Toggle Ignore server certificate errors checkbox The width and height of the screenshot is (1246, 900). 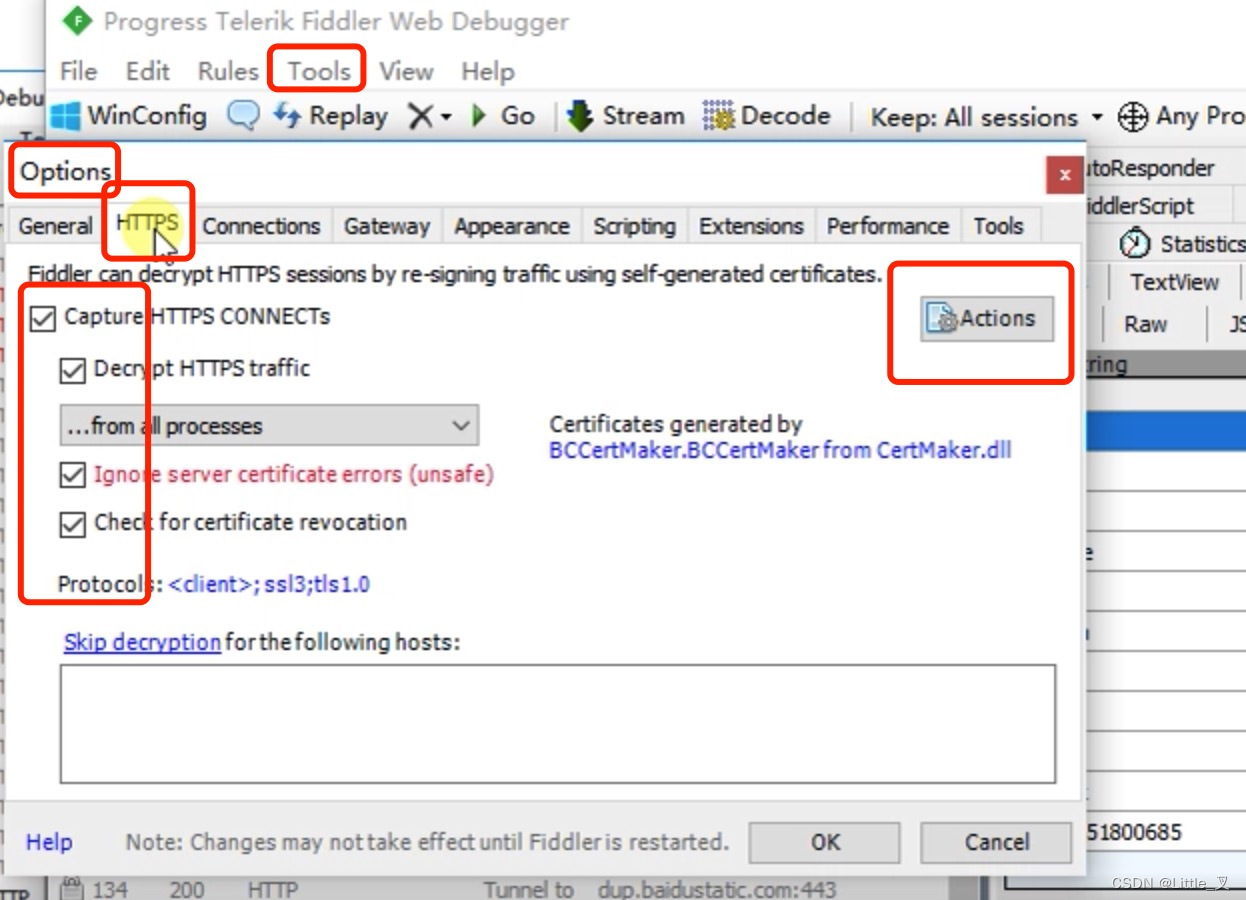(72, 475)
